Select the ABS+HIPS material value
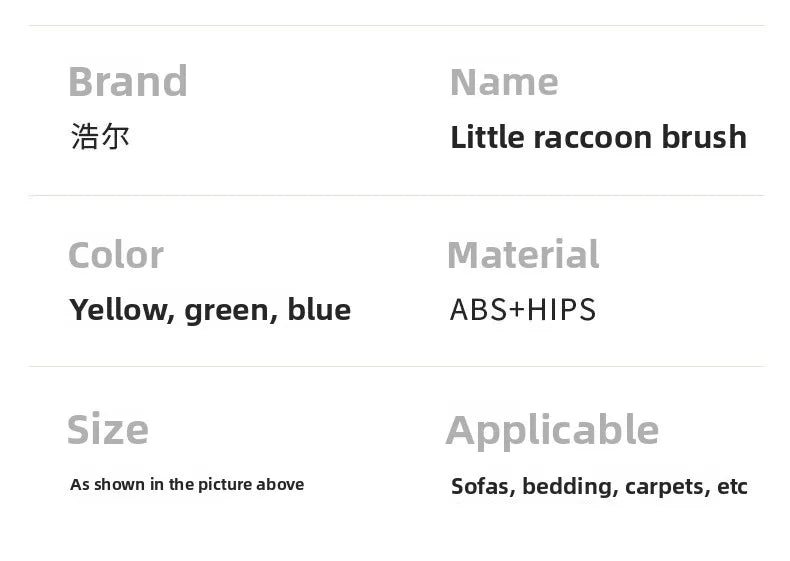Viewport: 790px width, 561px height. point(522,310)
